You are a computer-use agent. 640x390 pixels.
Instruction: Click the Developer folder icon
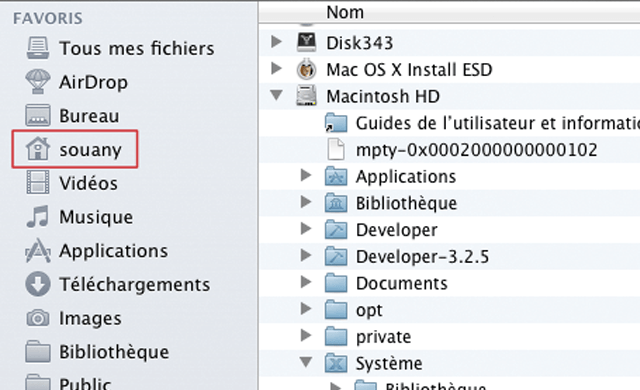[336, 230]
